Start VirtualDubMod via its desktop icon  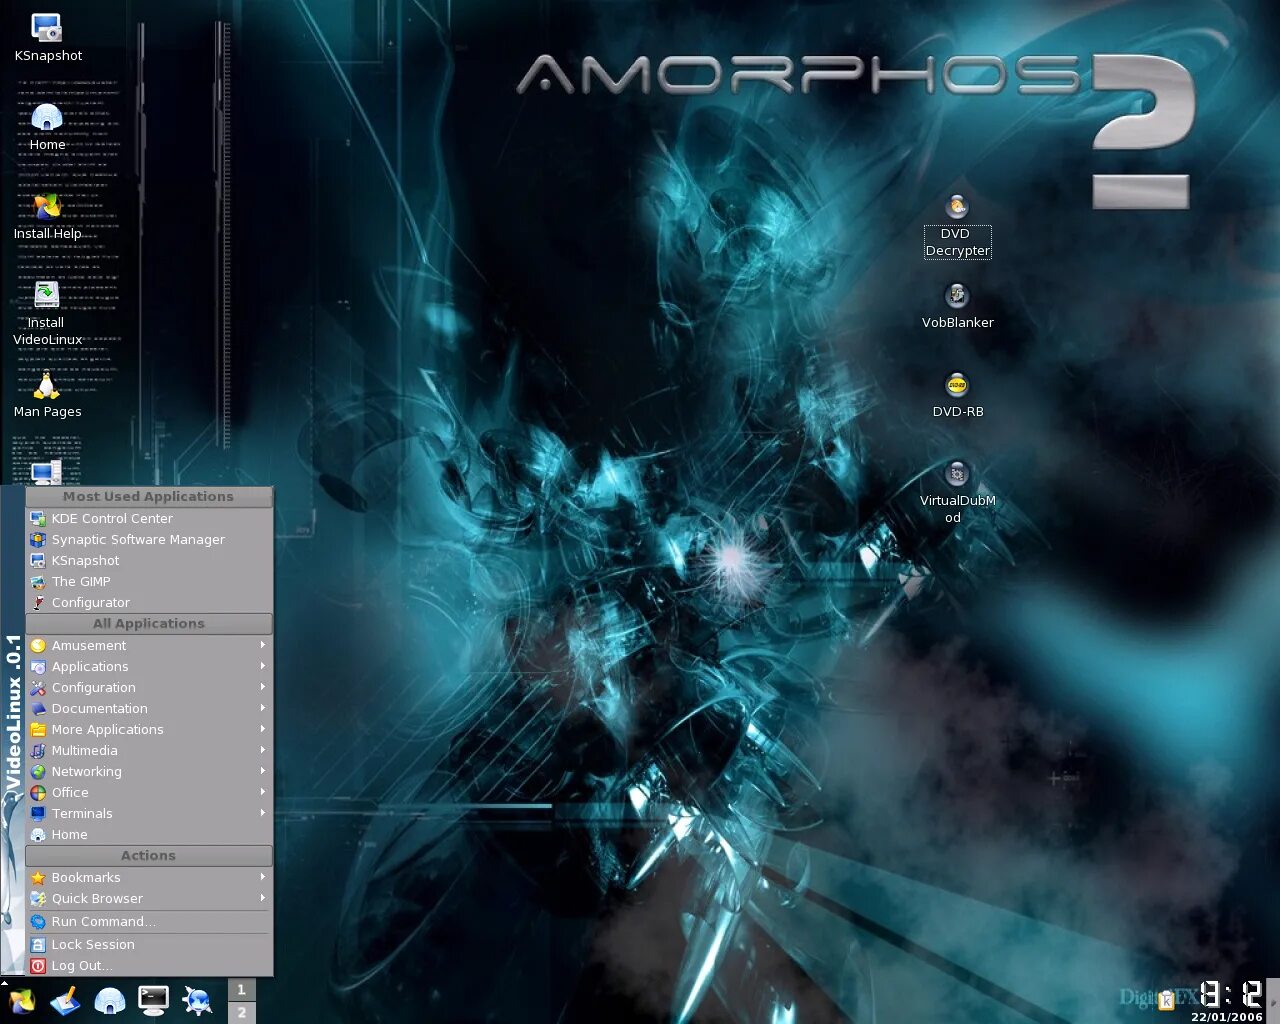(957, 474)
